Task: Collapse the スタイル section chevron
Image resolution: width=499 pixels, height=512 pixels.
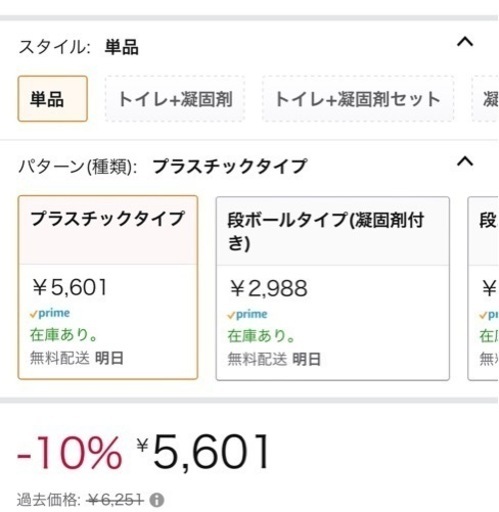Action: pyautogui.click(x=465, y=42)
